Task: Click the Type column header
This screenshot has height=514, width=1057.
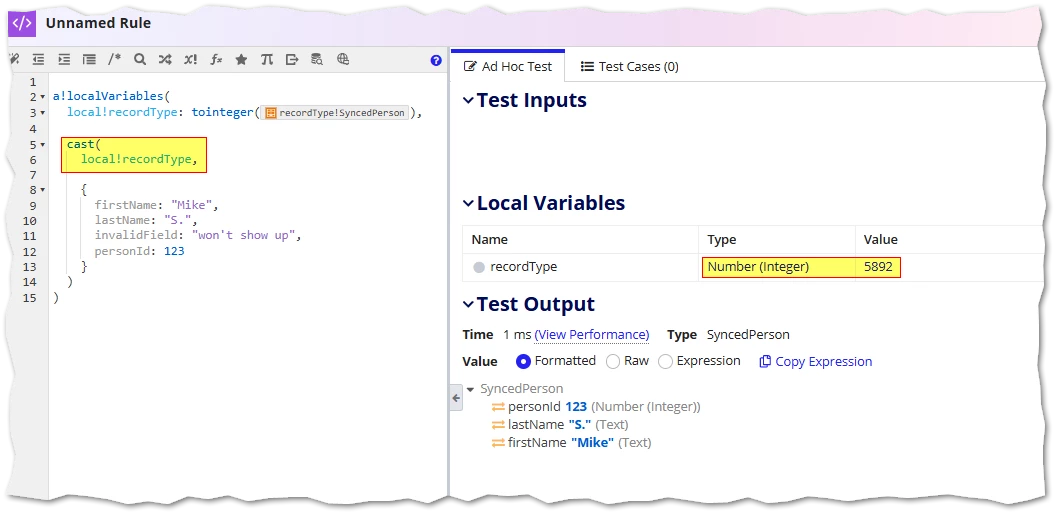Action: click(721, 239)
